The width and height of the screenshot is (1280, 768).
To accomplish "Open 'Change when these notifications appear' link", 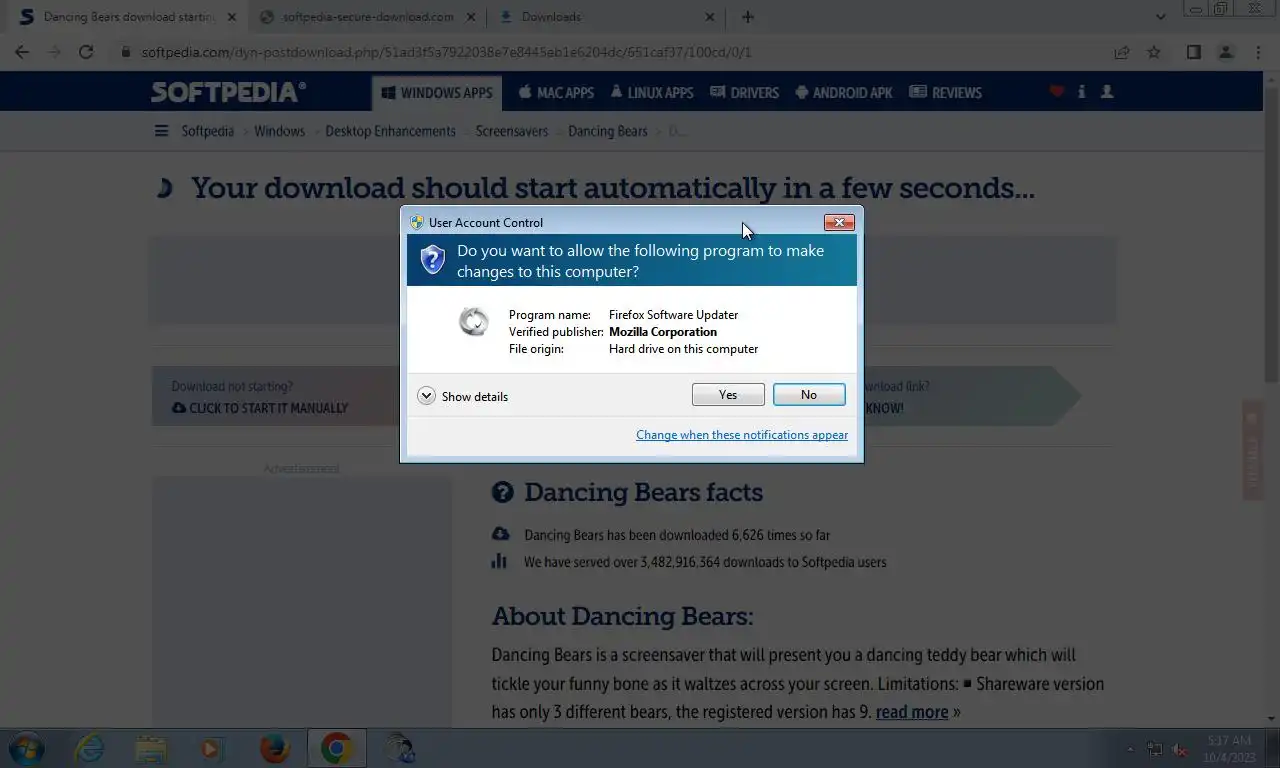I will point(742,435).
